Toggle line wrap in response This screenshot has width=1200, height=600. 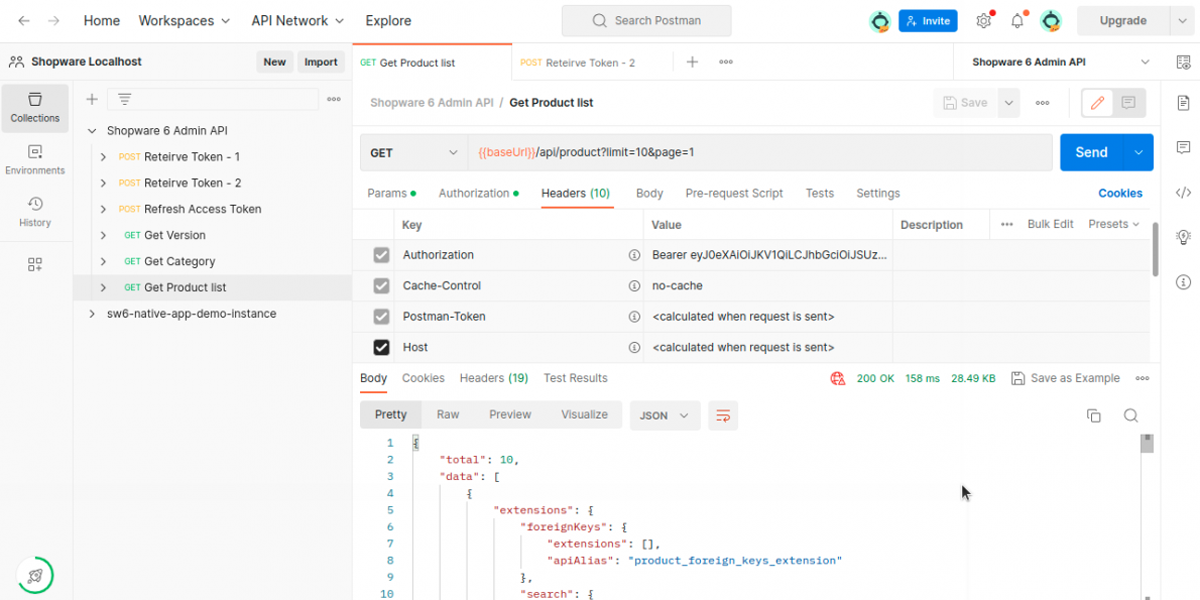pyautogui.click(x=723, y=415)
